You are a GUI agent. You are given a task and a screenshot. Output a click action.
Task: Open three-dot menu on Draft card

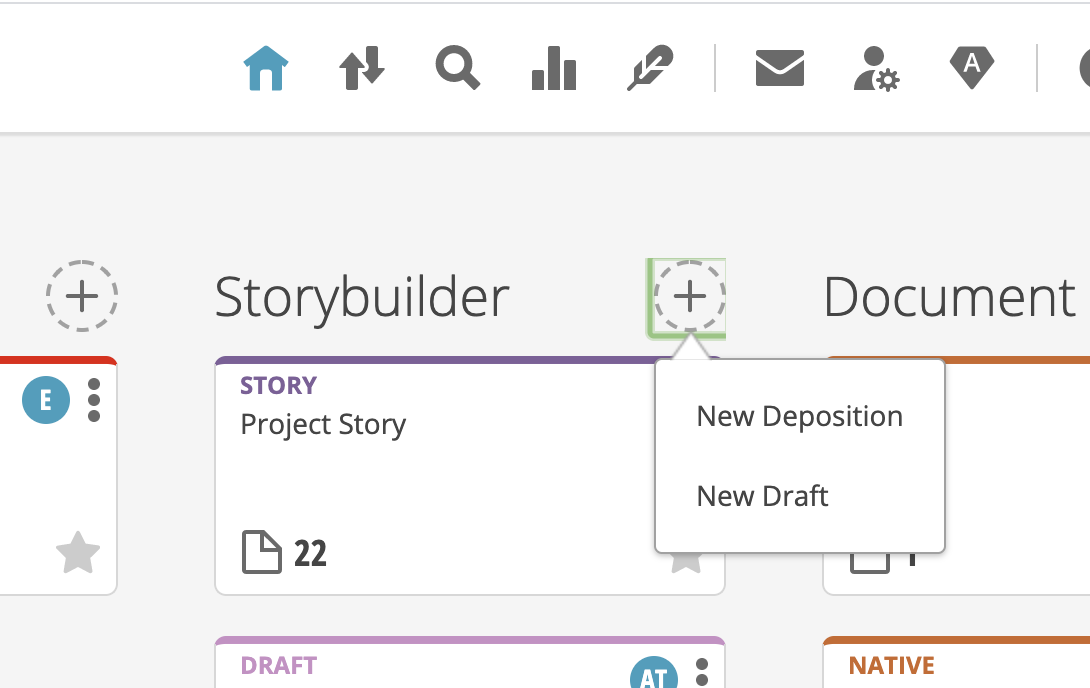[x=702, y=673]
